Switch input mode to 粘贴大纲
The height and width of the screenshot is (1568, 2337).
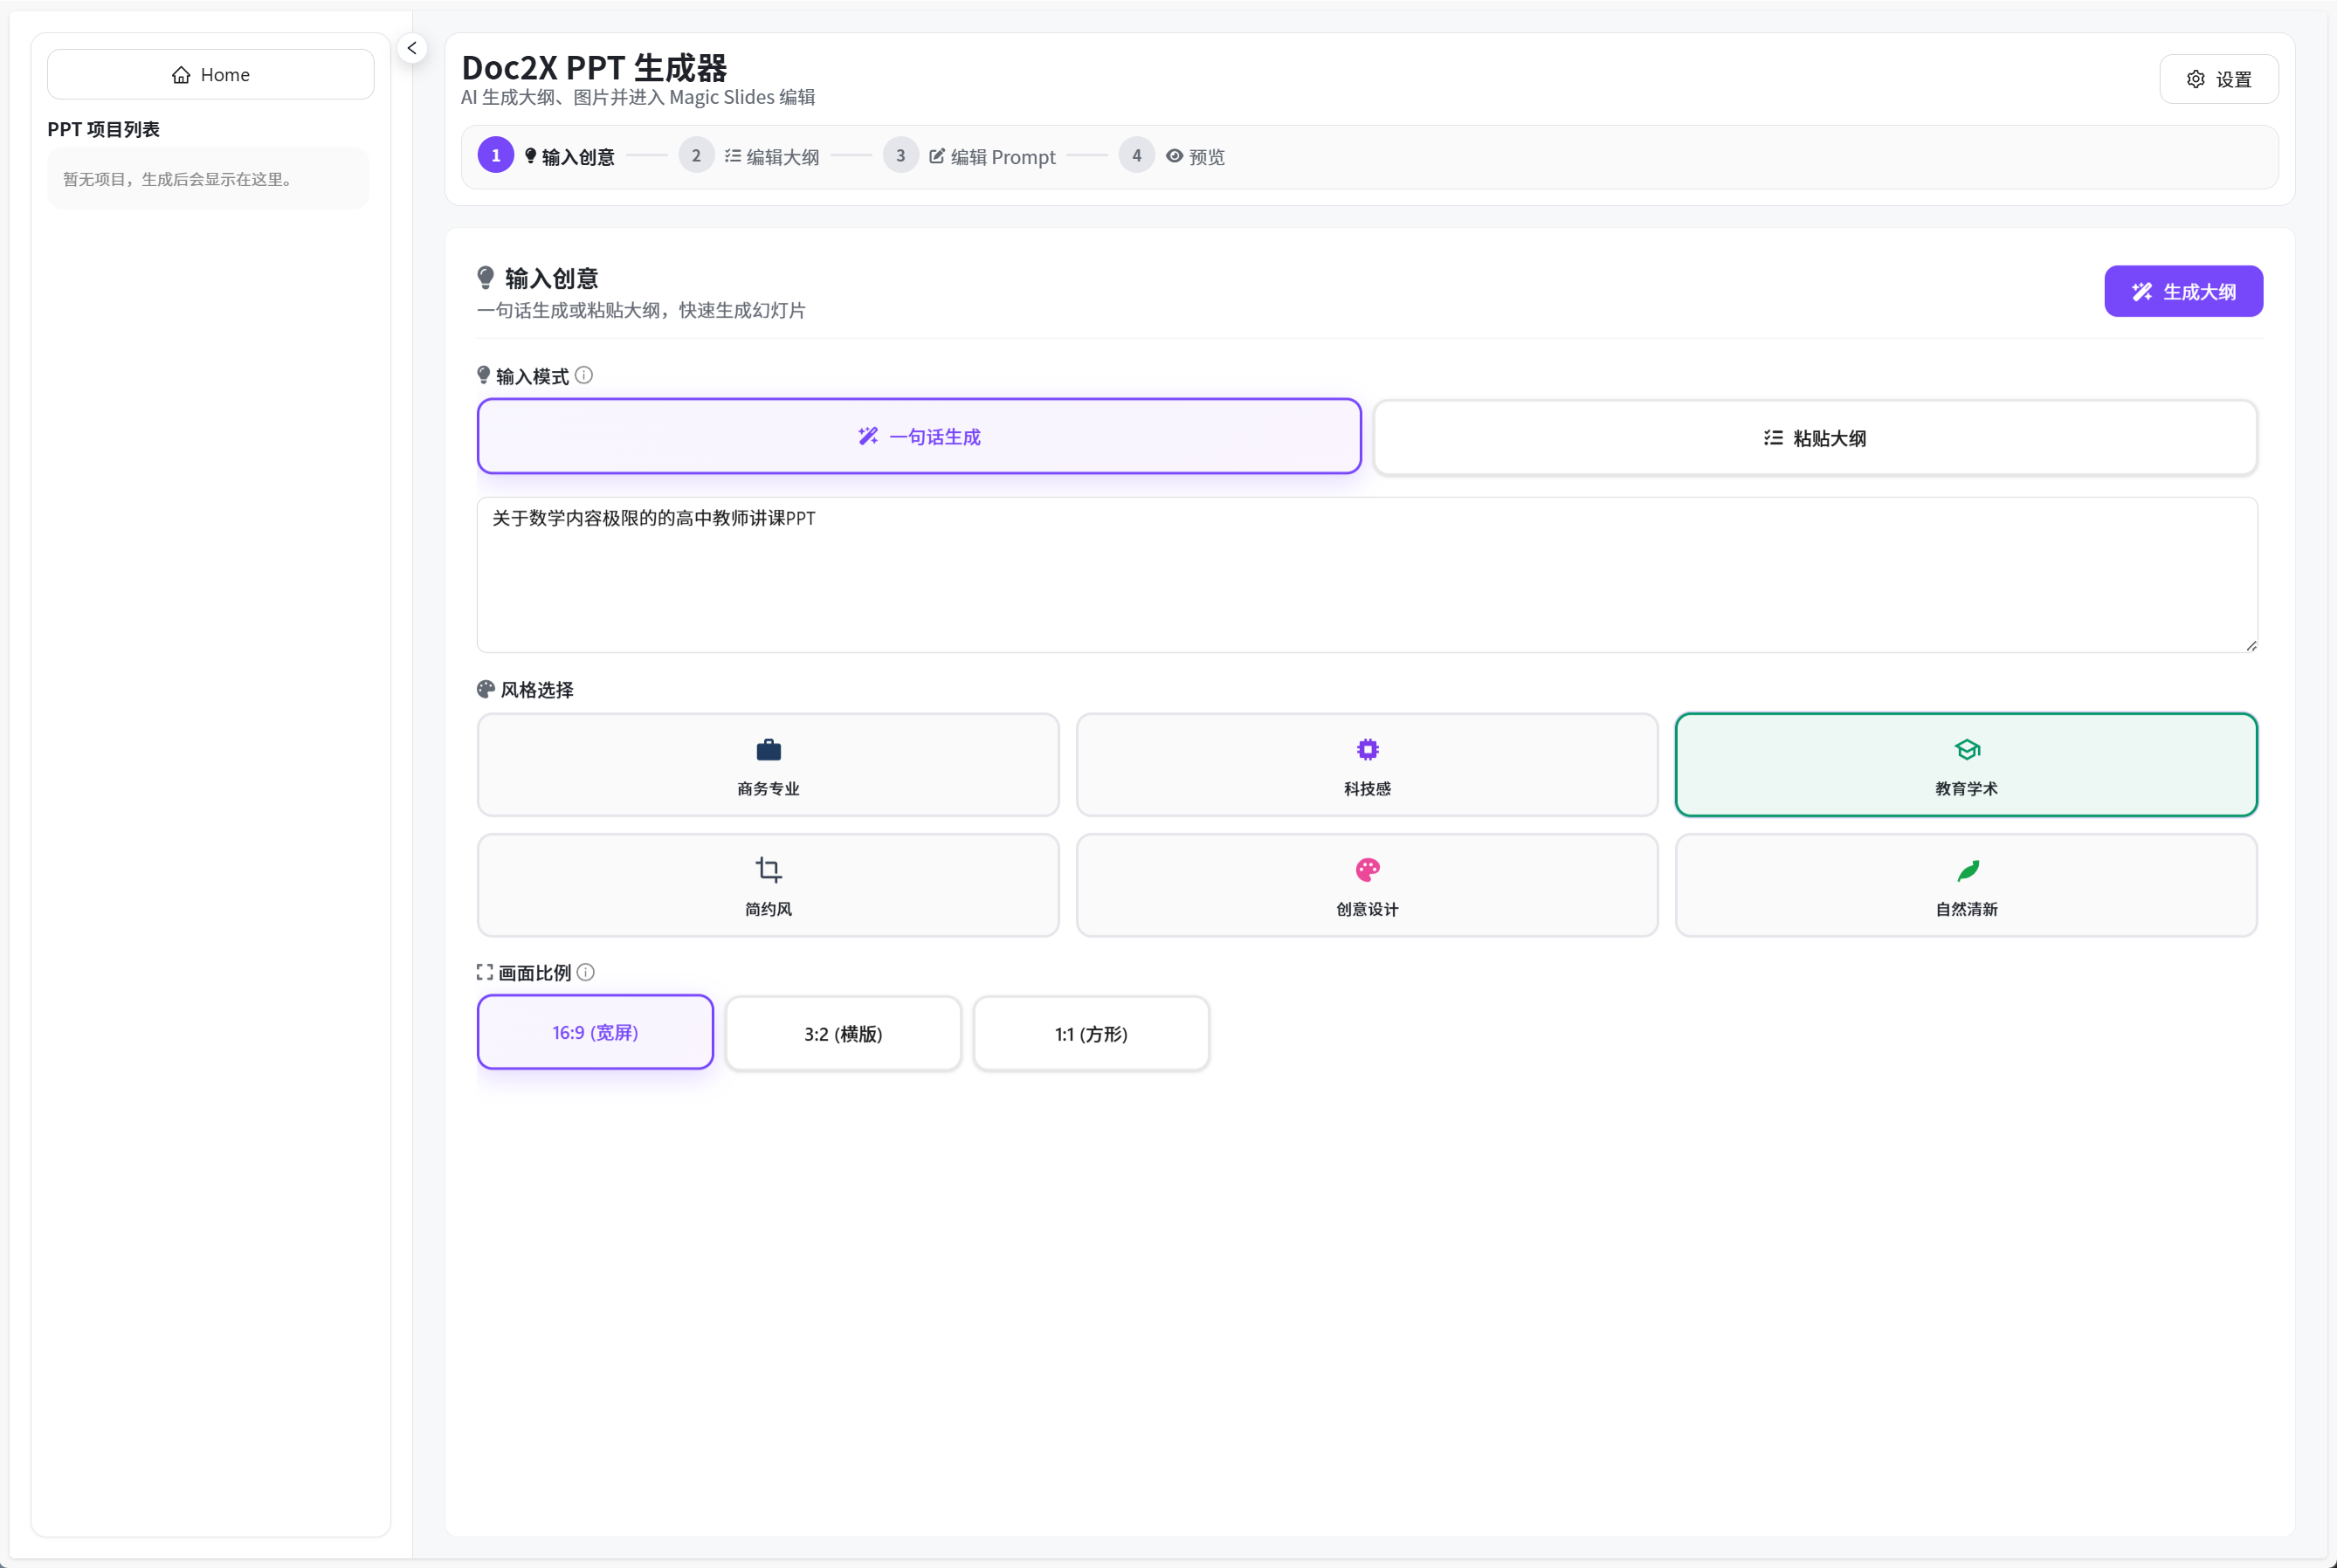[x=1815, y=438]
